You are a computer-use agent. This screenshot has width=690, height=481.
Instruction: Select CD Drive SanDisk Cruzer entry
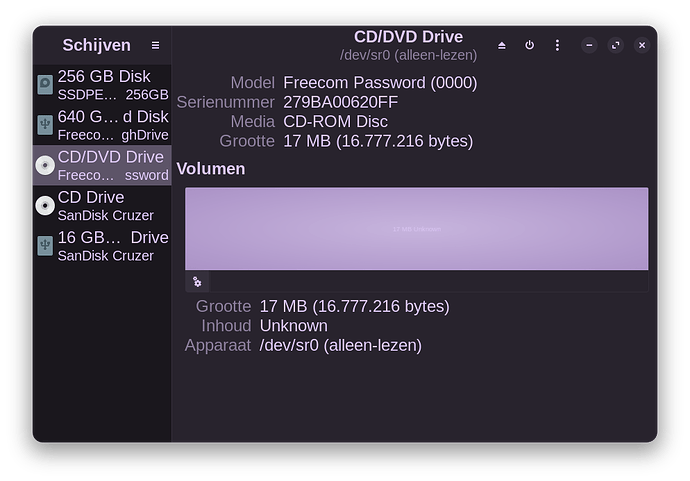coord(112,205)
